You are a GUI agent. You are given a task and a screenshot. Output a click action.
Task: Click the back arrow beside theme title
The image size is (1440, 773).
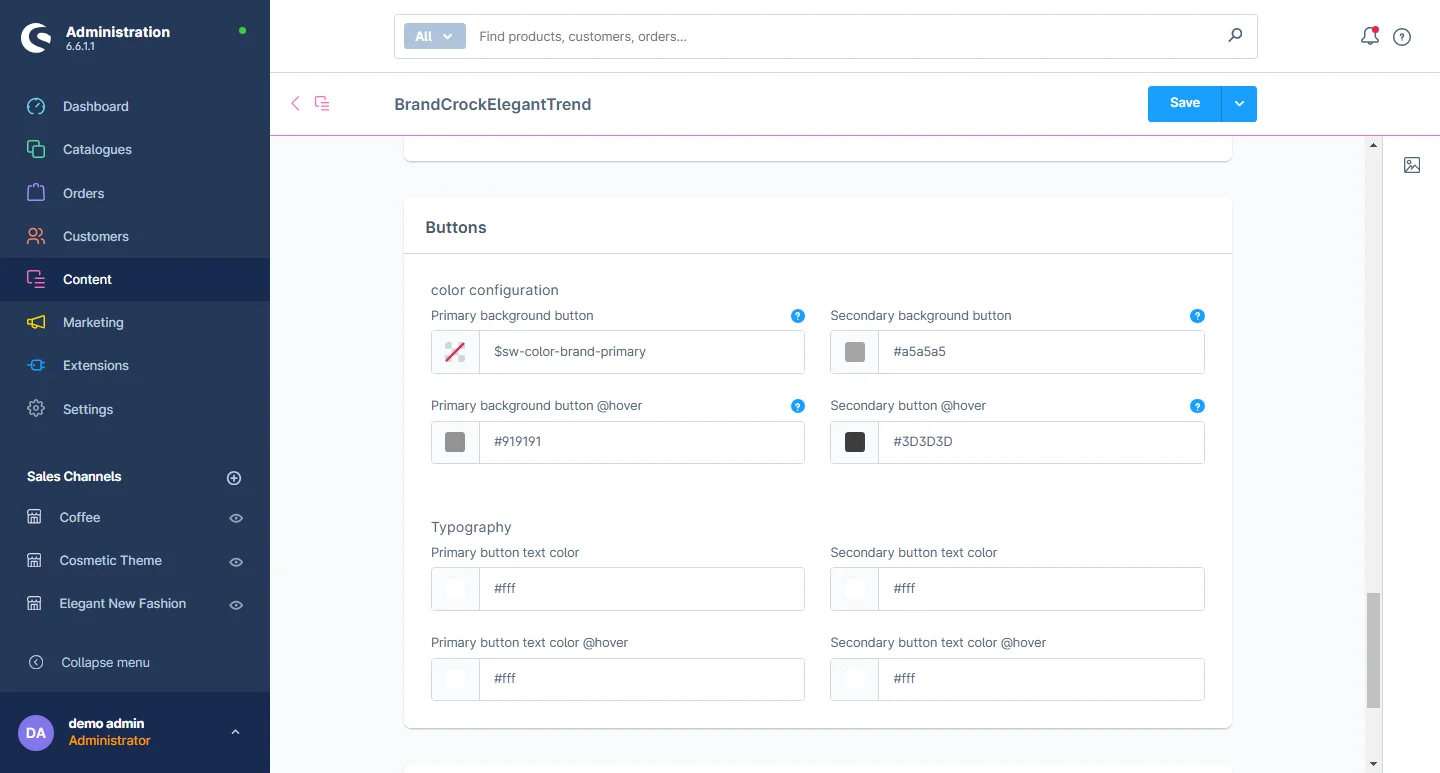click(x=295, y=103)
